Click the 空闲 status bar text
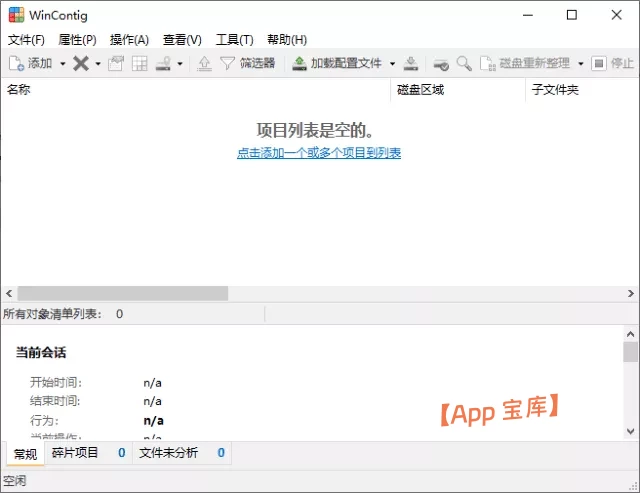This screenshot has height=493, width=640. (x=15, y=481)
